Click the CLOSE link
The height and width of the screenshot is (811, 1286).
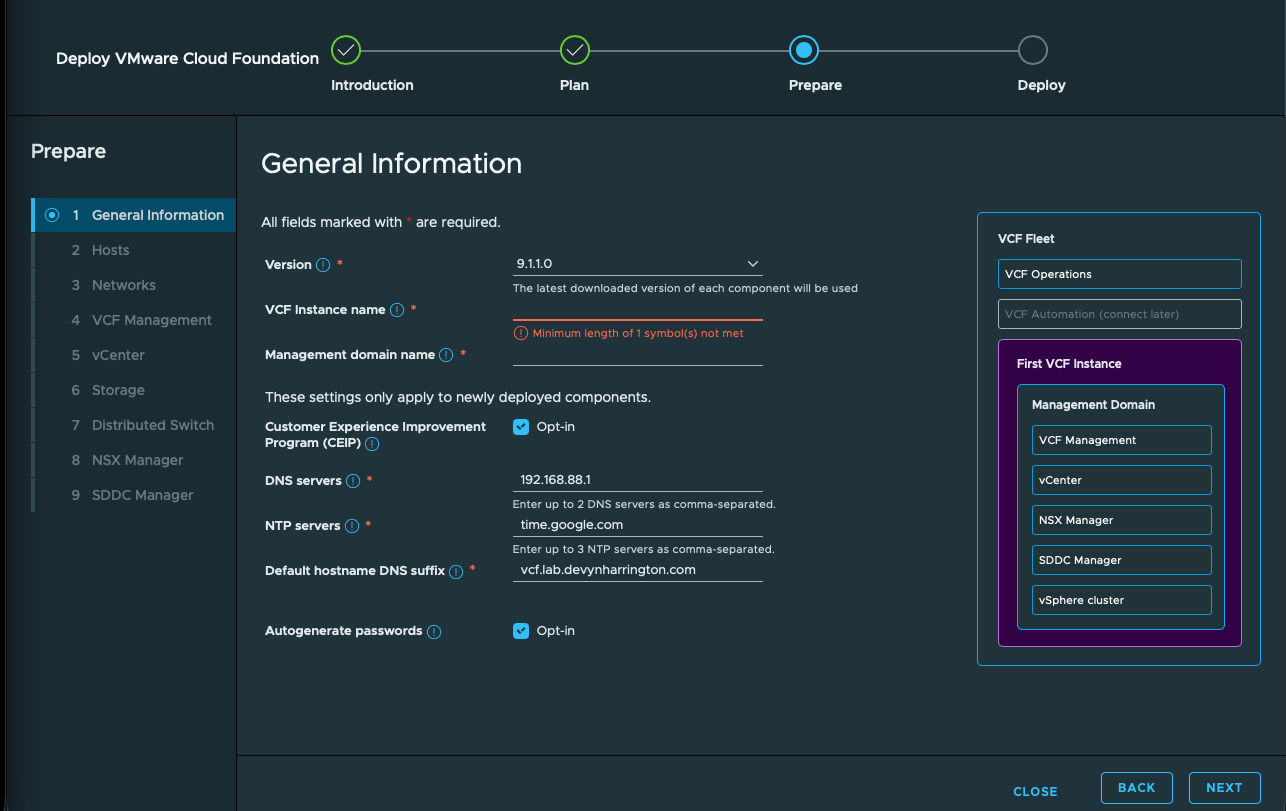point(1035,791)
